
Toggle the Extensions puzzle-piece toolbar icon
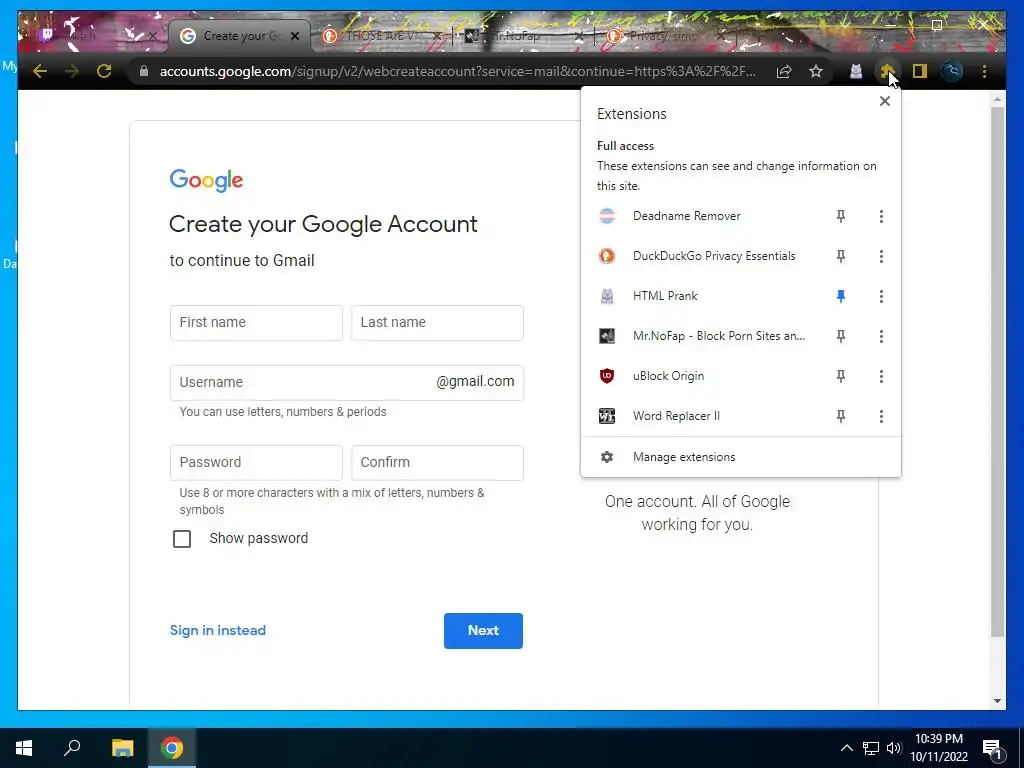click(x=887, y=71)
